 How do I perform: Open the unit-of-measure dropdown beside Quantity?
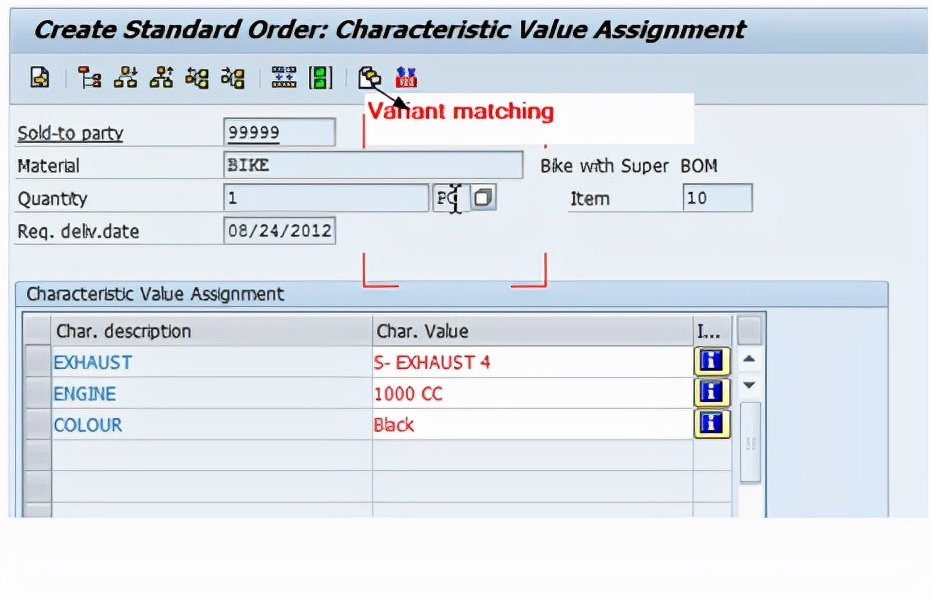tap(482, 198)
